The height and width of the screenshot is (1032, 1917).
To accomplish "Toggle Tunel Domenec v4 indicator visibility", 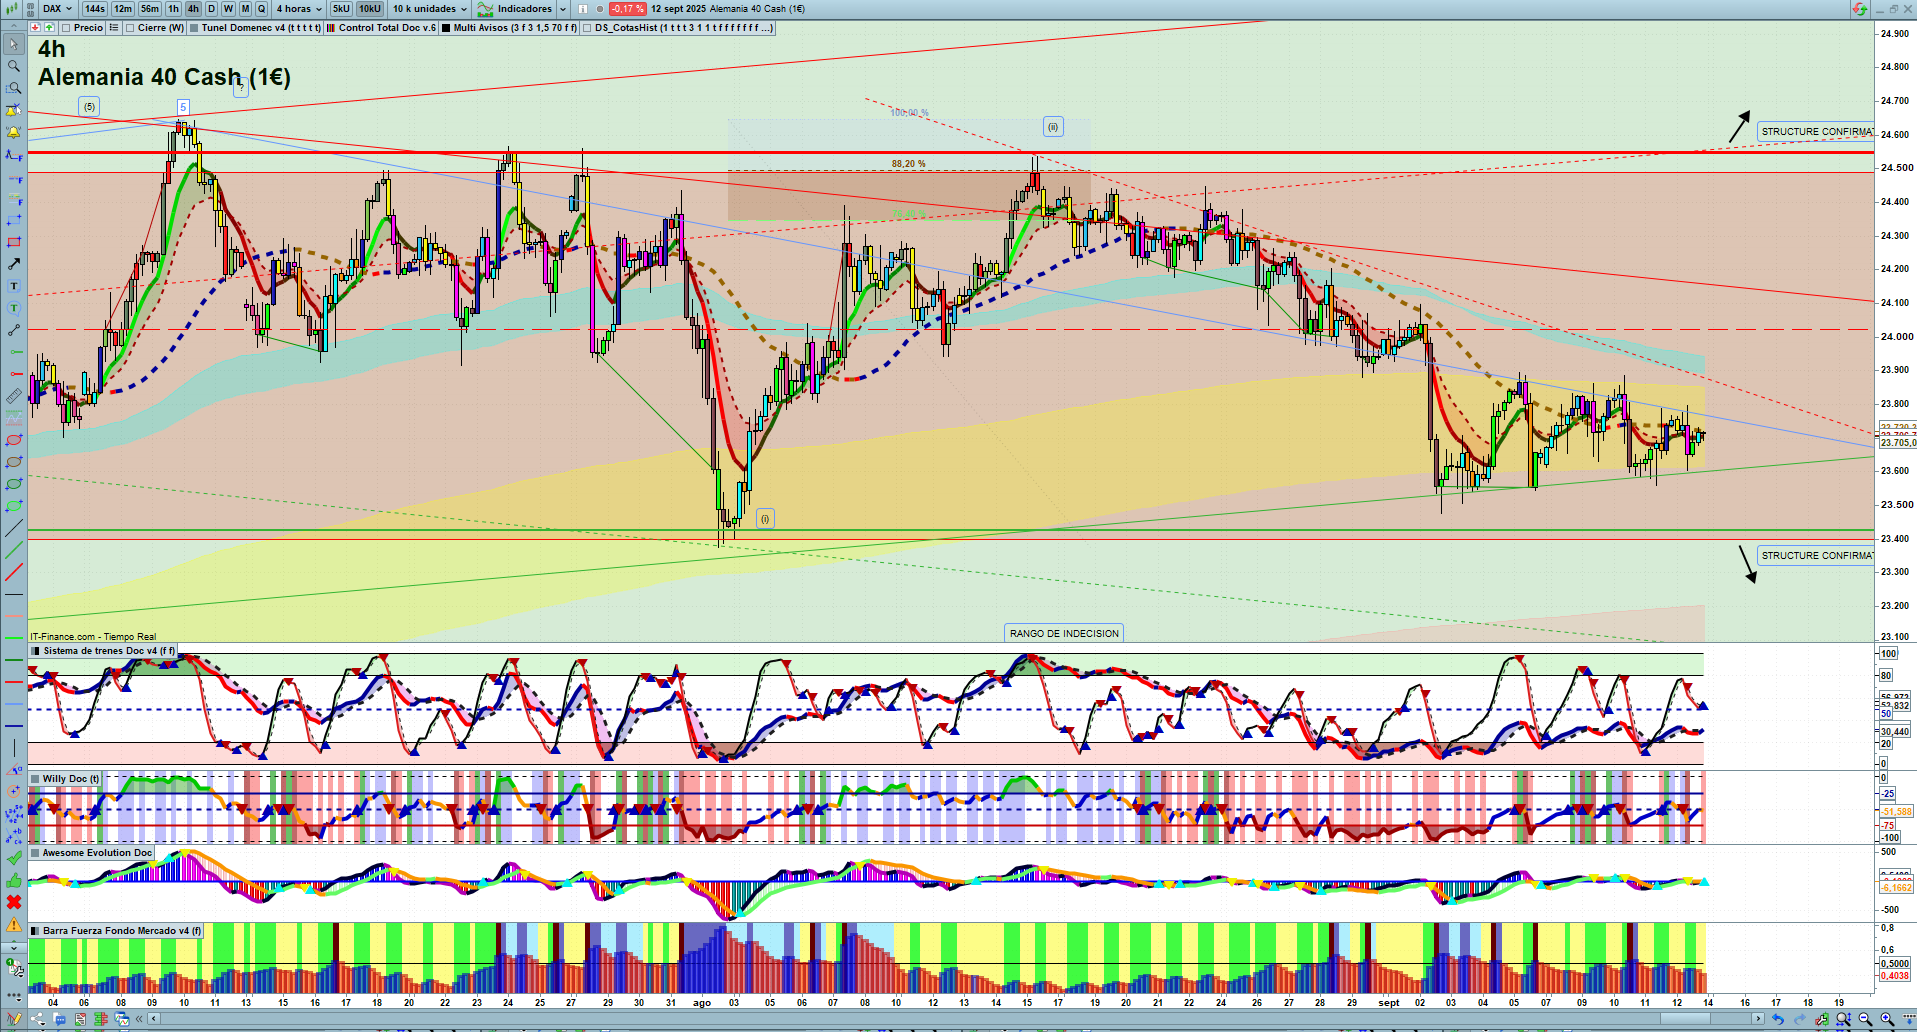I will 195,28.
